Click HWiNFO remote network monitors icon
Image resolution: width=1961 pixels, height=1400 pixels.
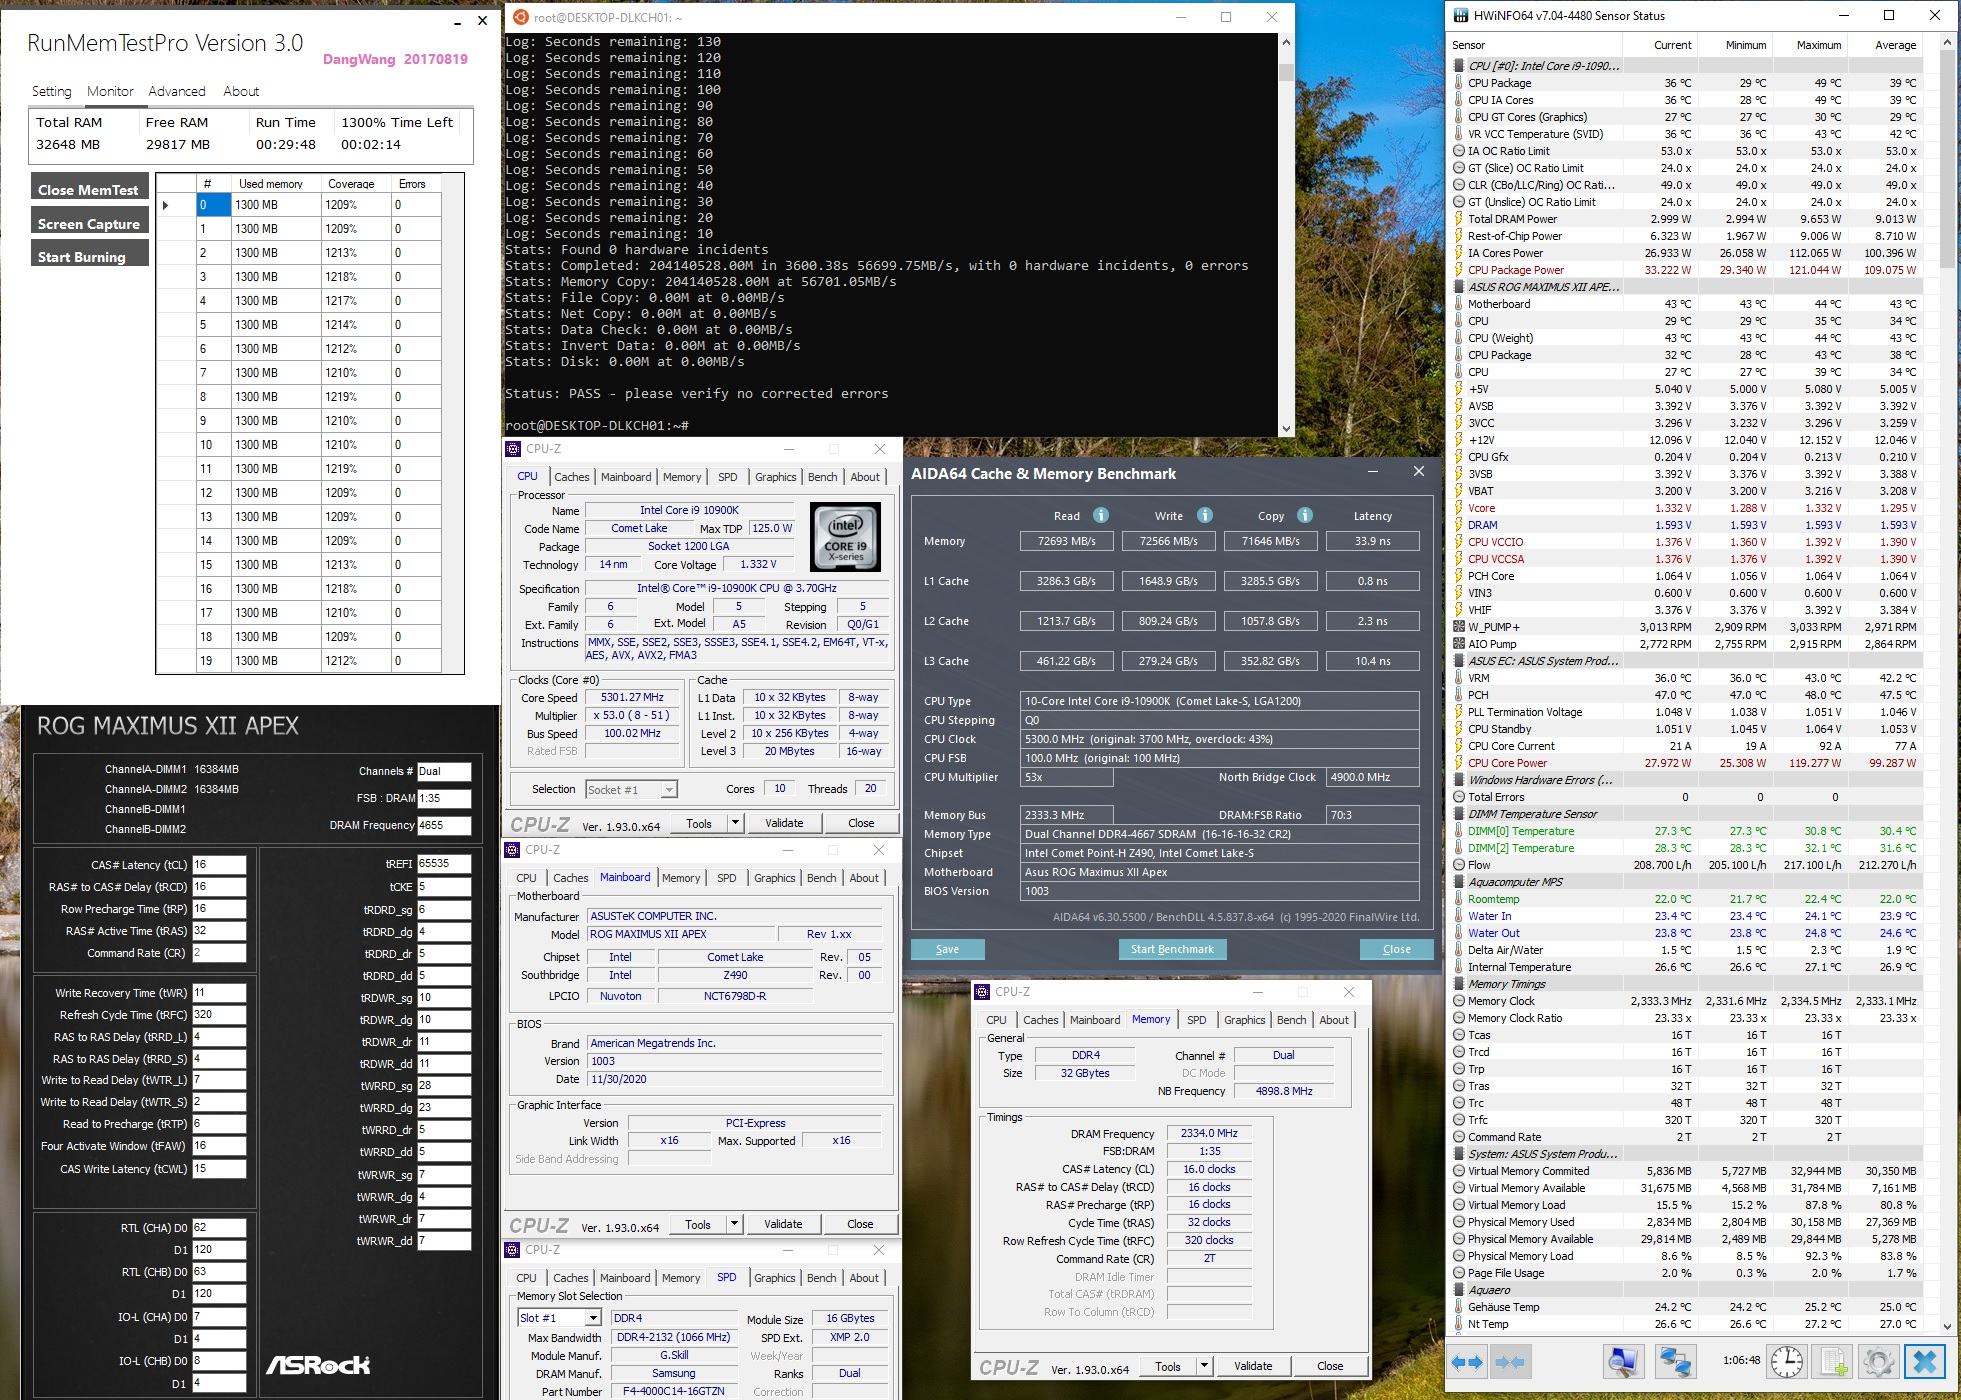click(1675, 1362)
